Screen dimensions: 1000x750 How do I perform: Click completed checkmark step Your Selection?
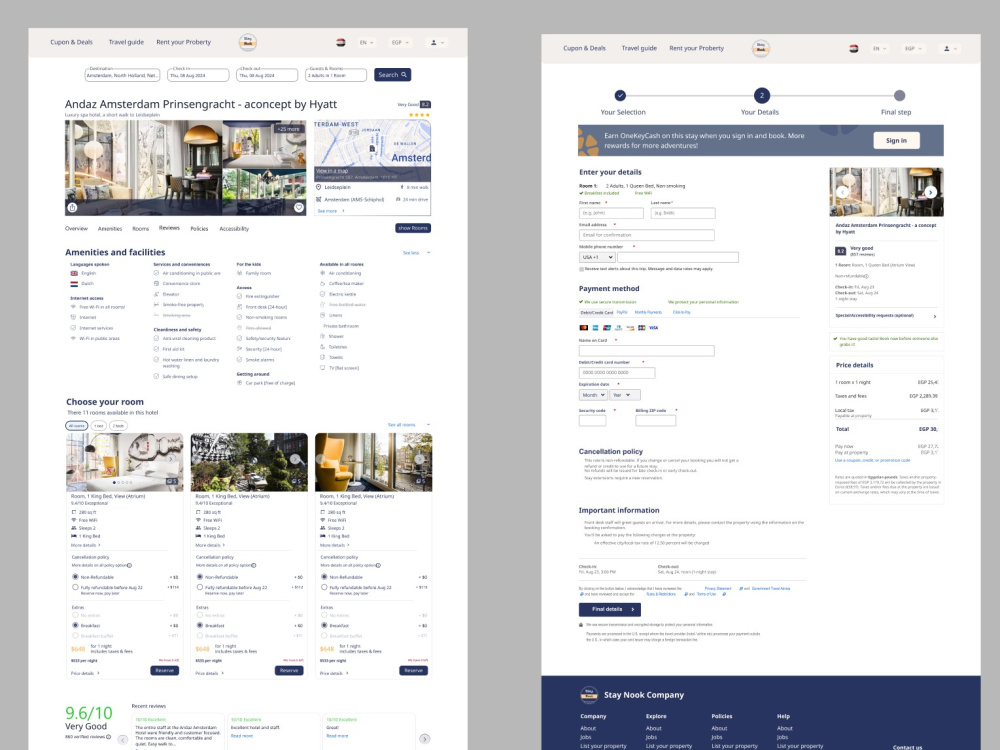[620, 96]
